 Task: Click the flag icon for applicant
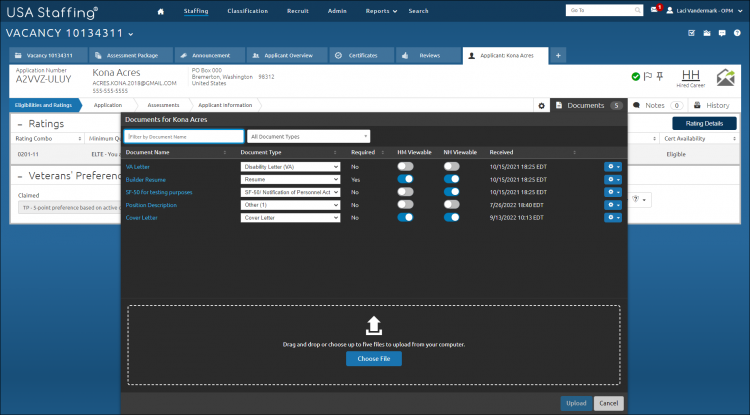point(648,76)
